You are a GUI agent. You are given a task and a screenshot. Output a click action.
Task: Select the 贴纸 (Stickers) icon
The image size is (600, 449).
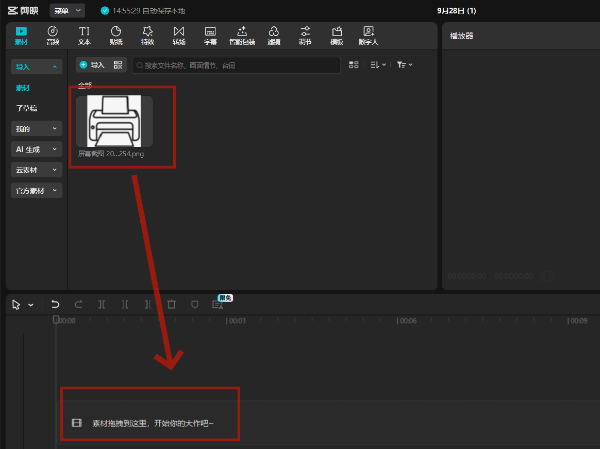click(116, 36)
